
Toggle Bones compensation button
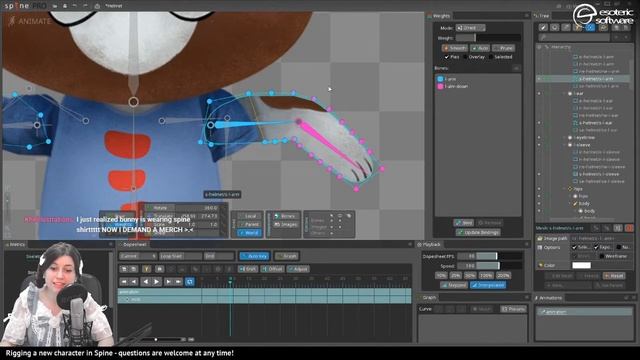pyautogui.click(x=285, y=216)
